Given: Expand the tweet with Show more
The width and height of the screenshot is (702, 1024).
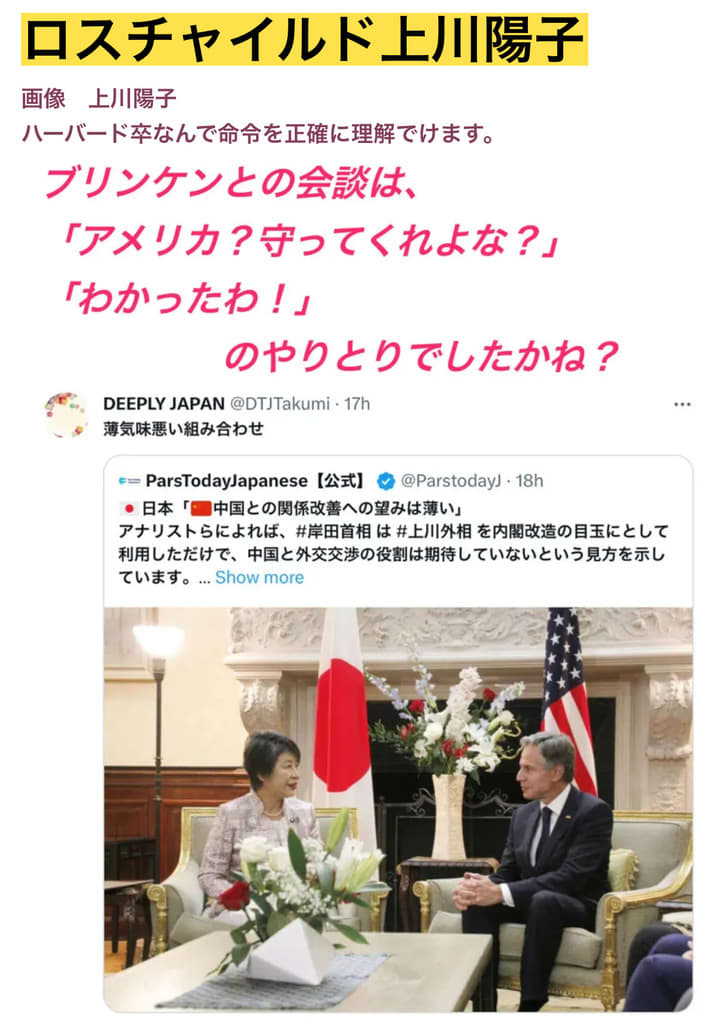Looking at the screenshot, I should [x=259, y=577].
